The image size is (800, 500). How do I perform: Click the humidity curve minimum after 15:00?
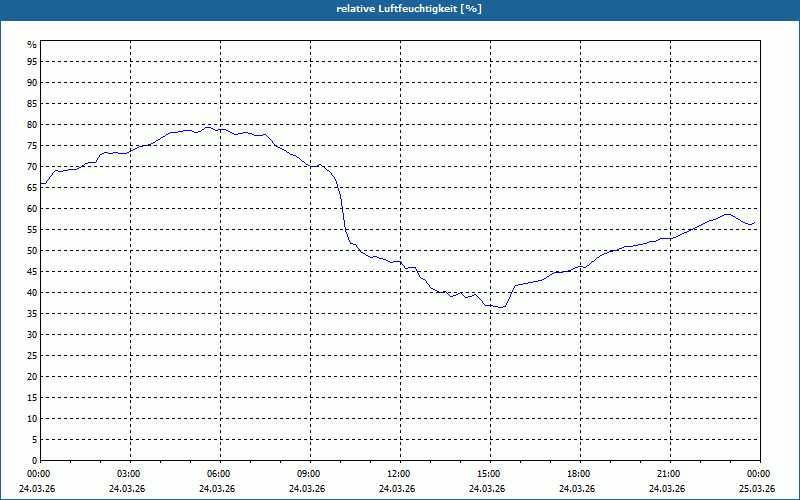[x=501, y=307]
